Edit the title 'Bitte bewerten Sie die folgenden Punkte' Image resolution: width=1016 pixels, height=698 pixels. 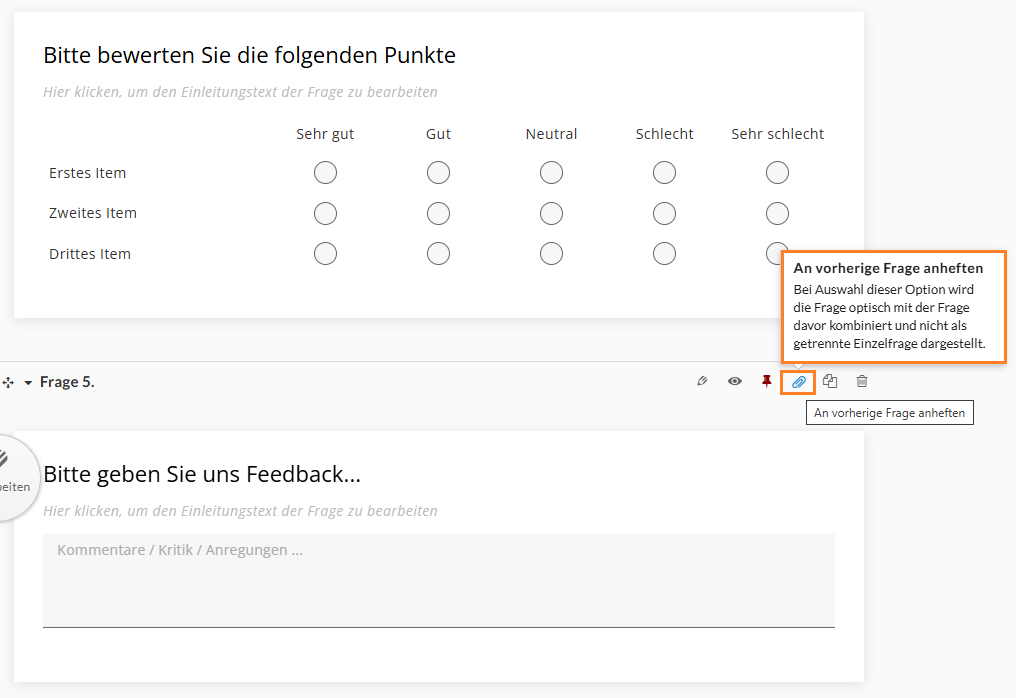tap(249, 55)
